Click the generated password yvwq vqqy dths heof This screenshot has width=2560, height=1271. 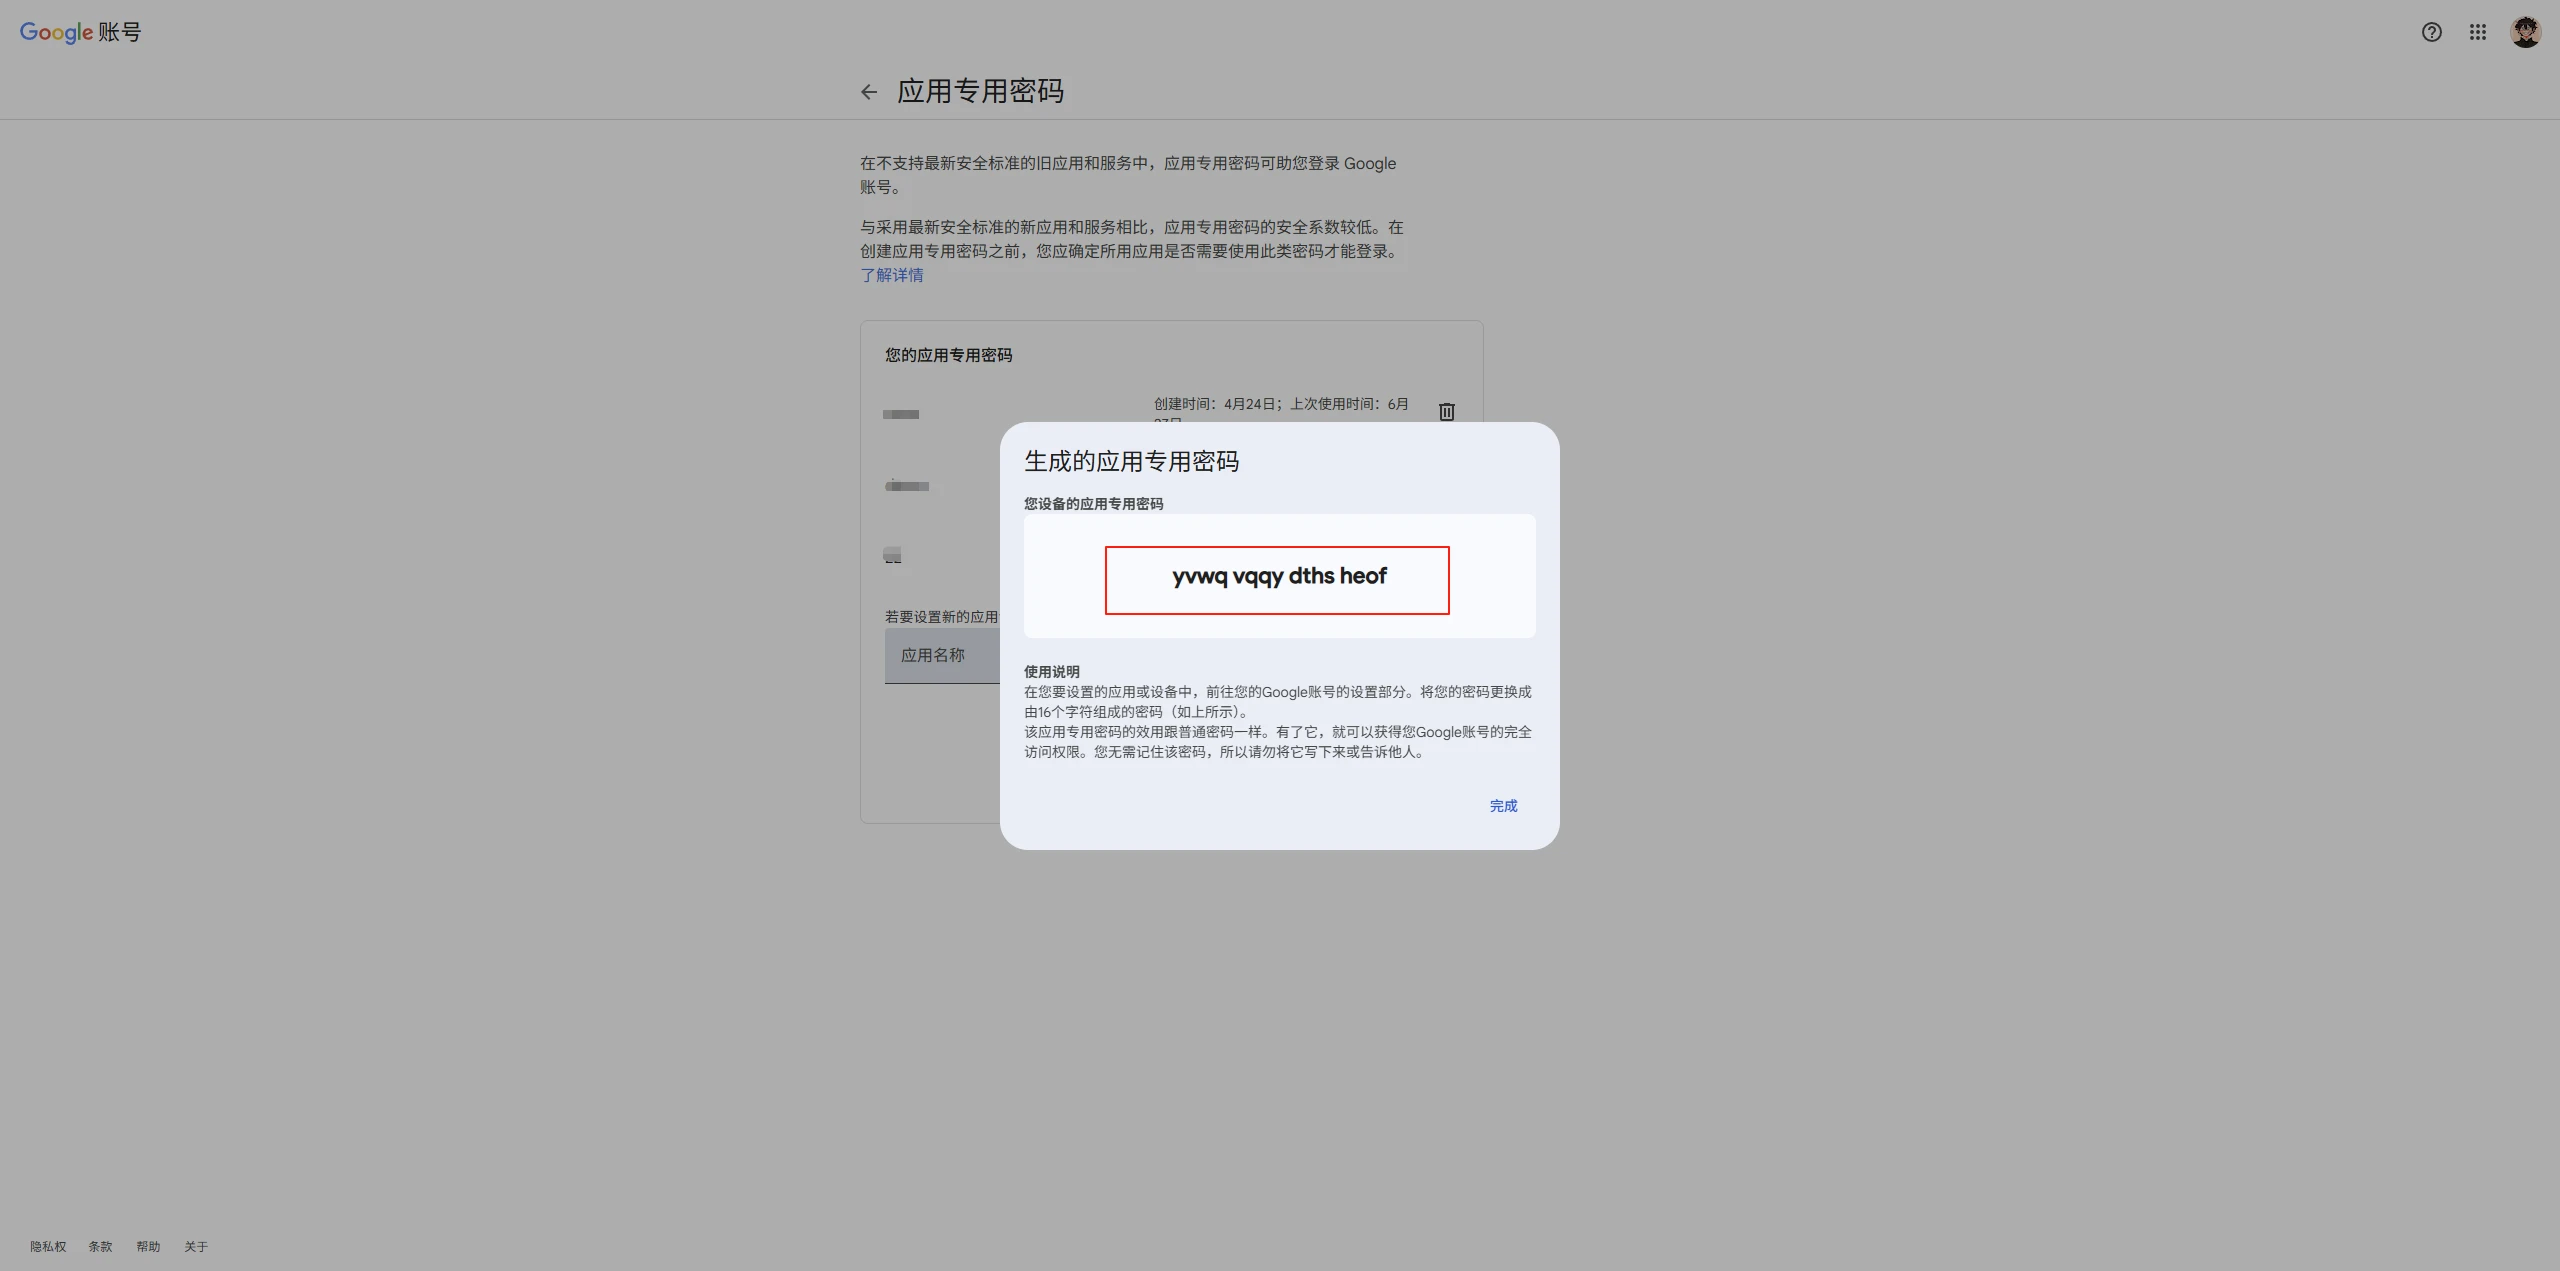pos(1278,577)
